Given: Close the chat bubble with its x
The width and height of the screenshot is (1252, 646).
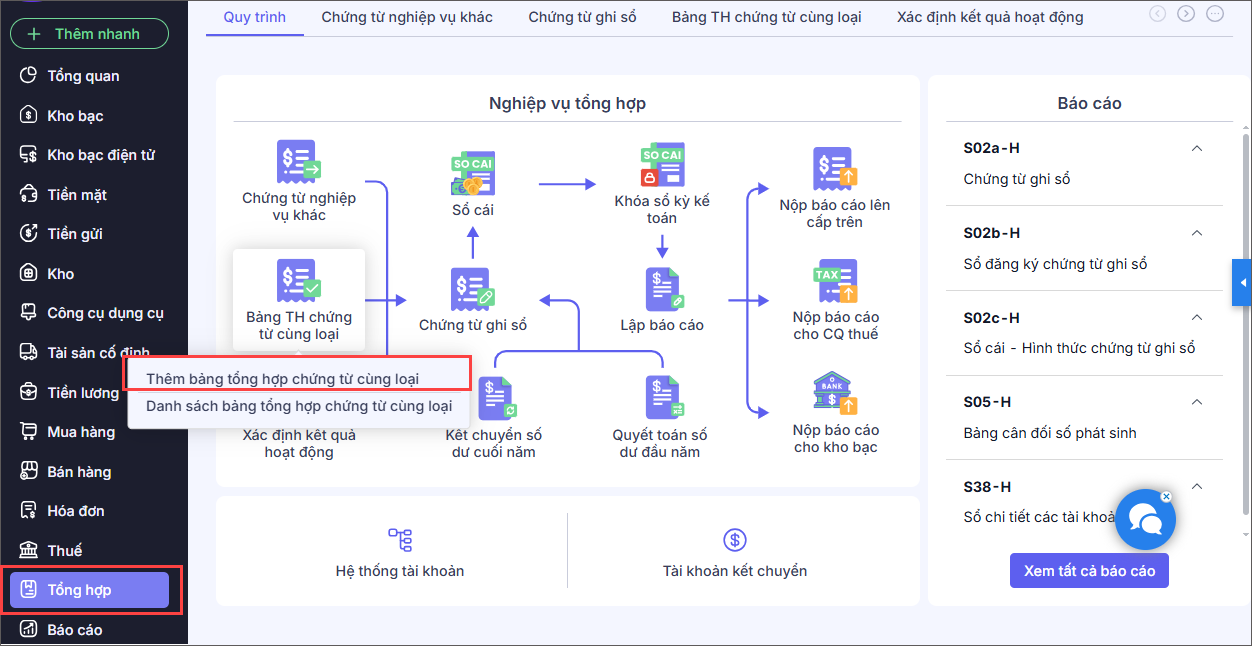Looking at the screenshot, I should pyautogui.click(x=1166, y=496).
